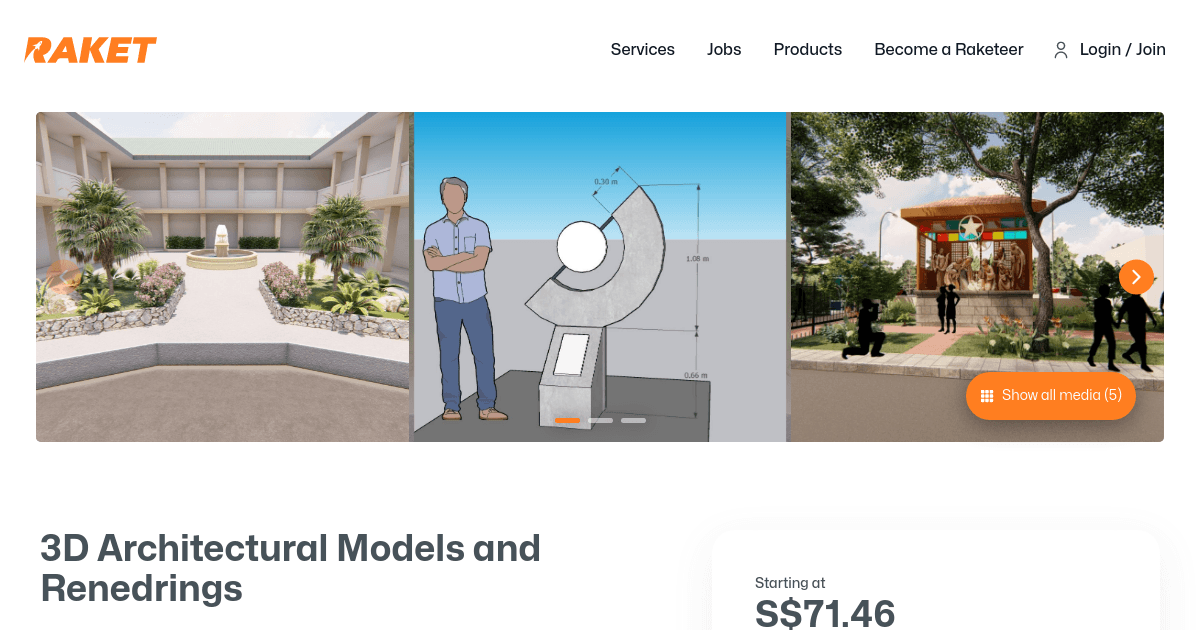Click the RAKET logo
This screenshot has width=1200, height=630.
point(91,50)
